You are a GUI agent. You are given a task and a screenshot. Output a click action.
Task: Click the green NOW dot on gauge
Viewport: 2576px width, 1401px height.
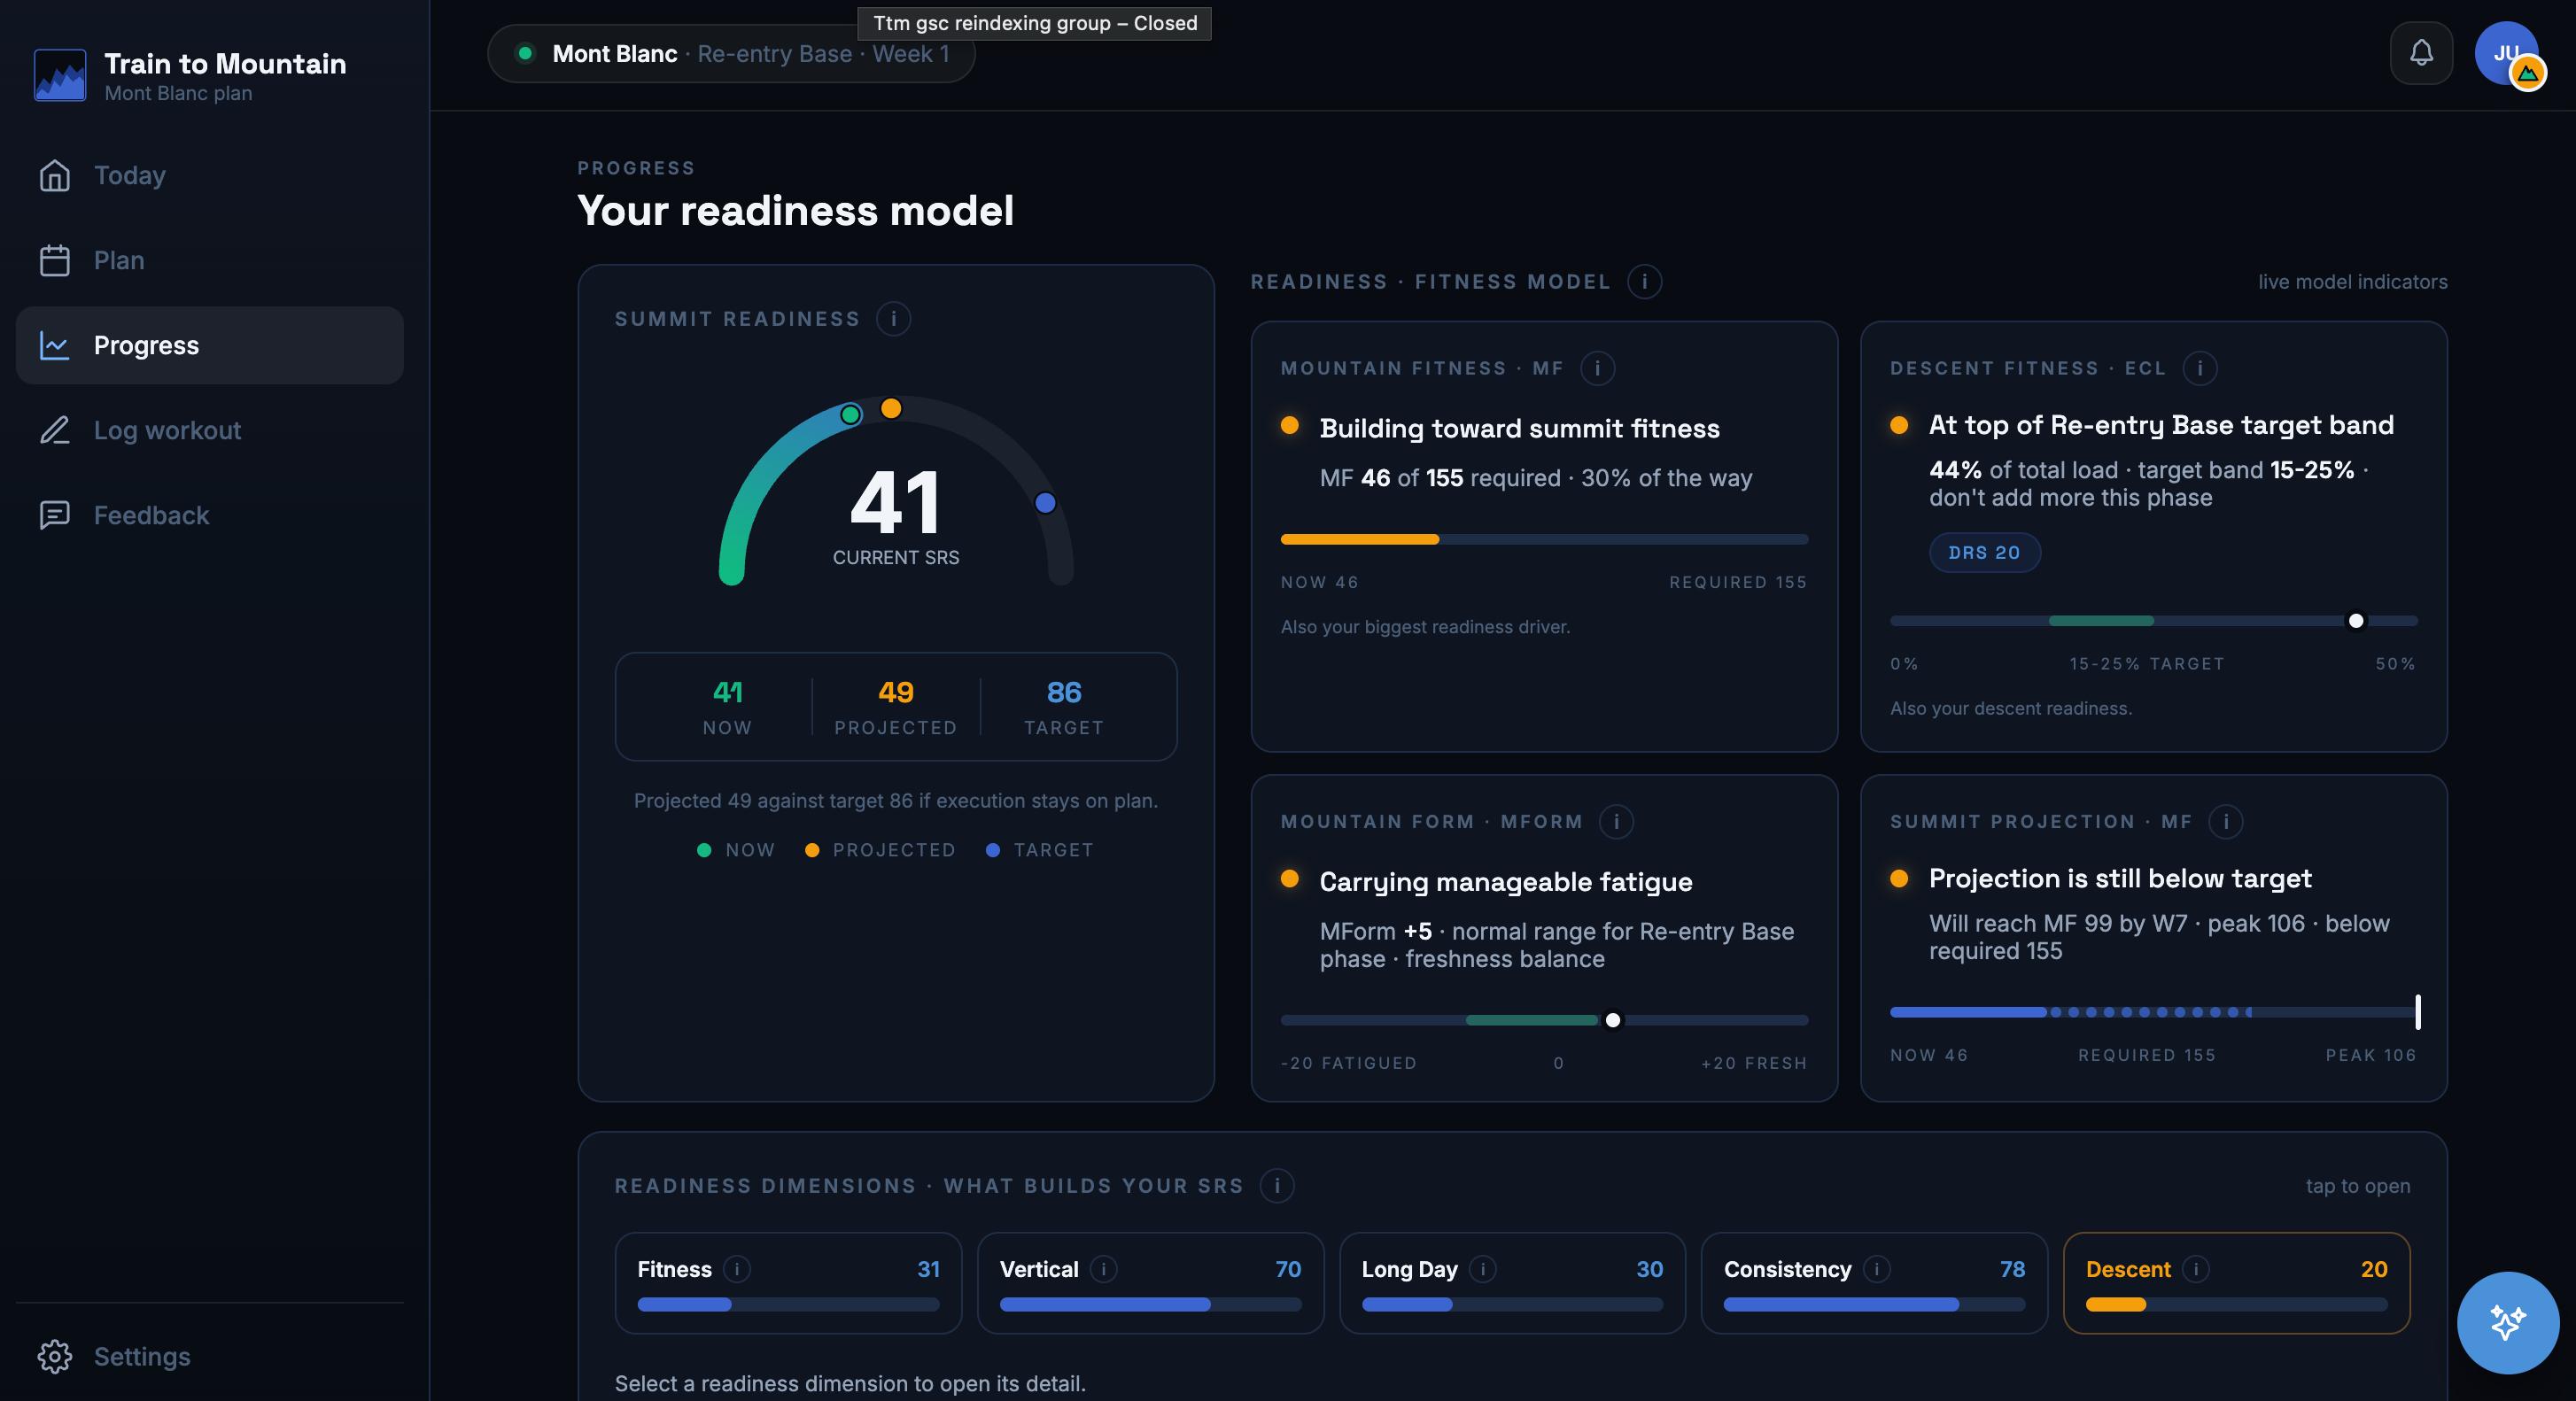pyautogui.click(x=850, y=414)
